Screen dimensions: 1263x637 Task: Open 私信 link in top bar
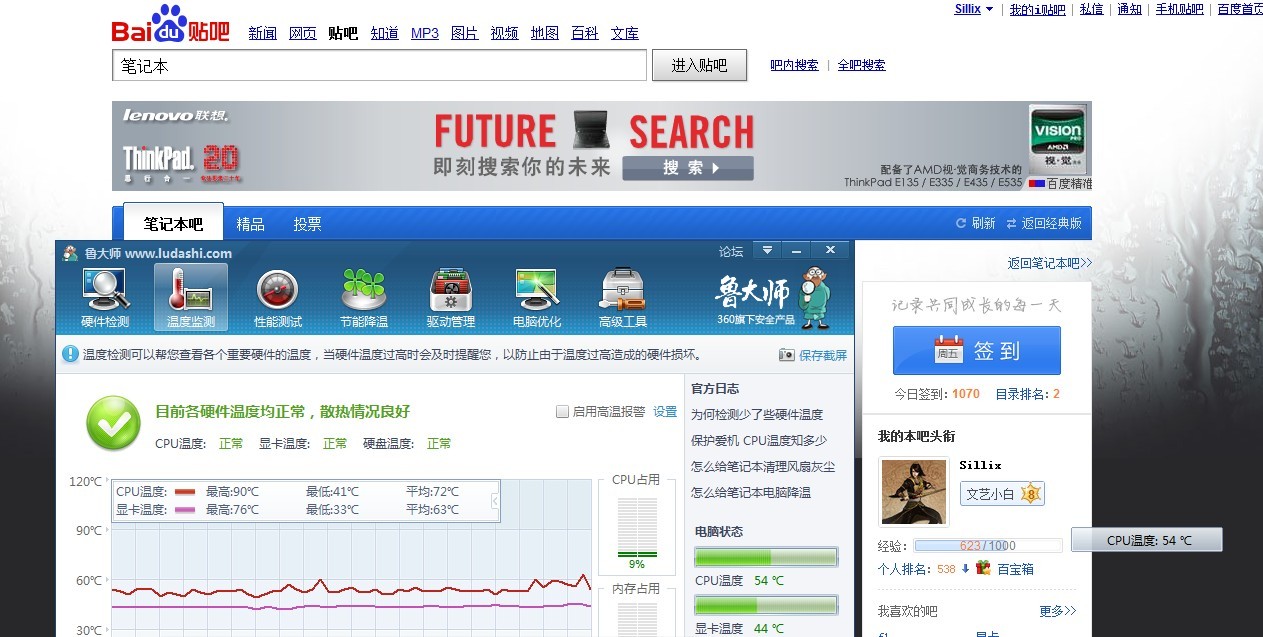tap(1092, 9)
